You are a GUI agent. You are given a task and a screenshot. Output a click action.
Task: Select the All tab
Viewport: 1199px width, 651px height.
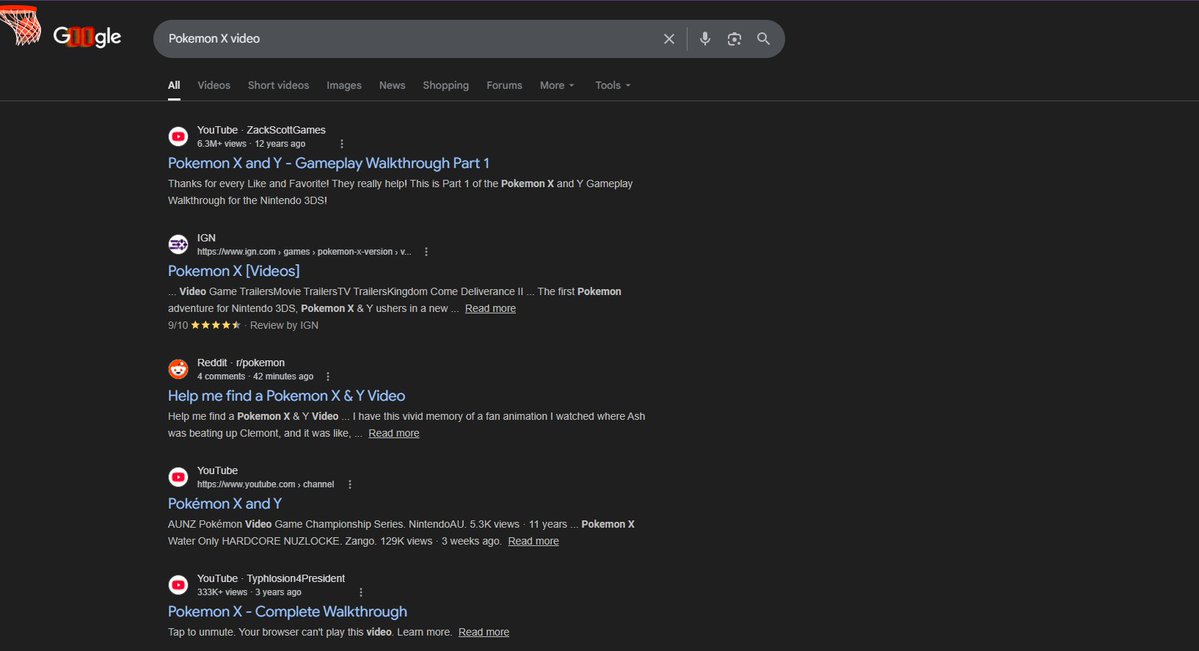(x=174, y=86)
